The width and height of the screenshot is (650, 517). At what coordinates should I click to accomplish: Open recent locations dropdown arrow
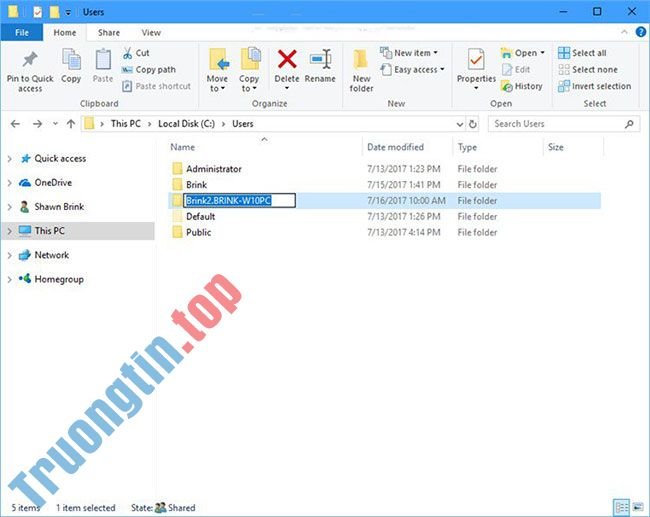(x=55, y=124)
